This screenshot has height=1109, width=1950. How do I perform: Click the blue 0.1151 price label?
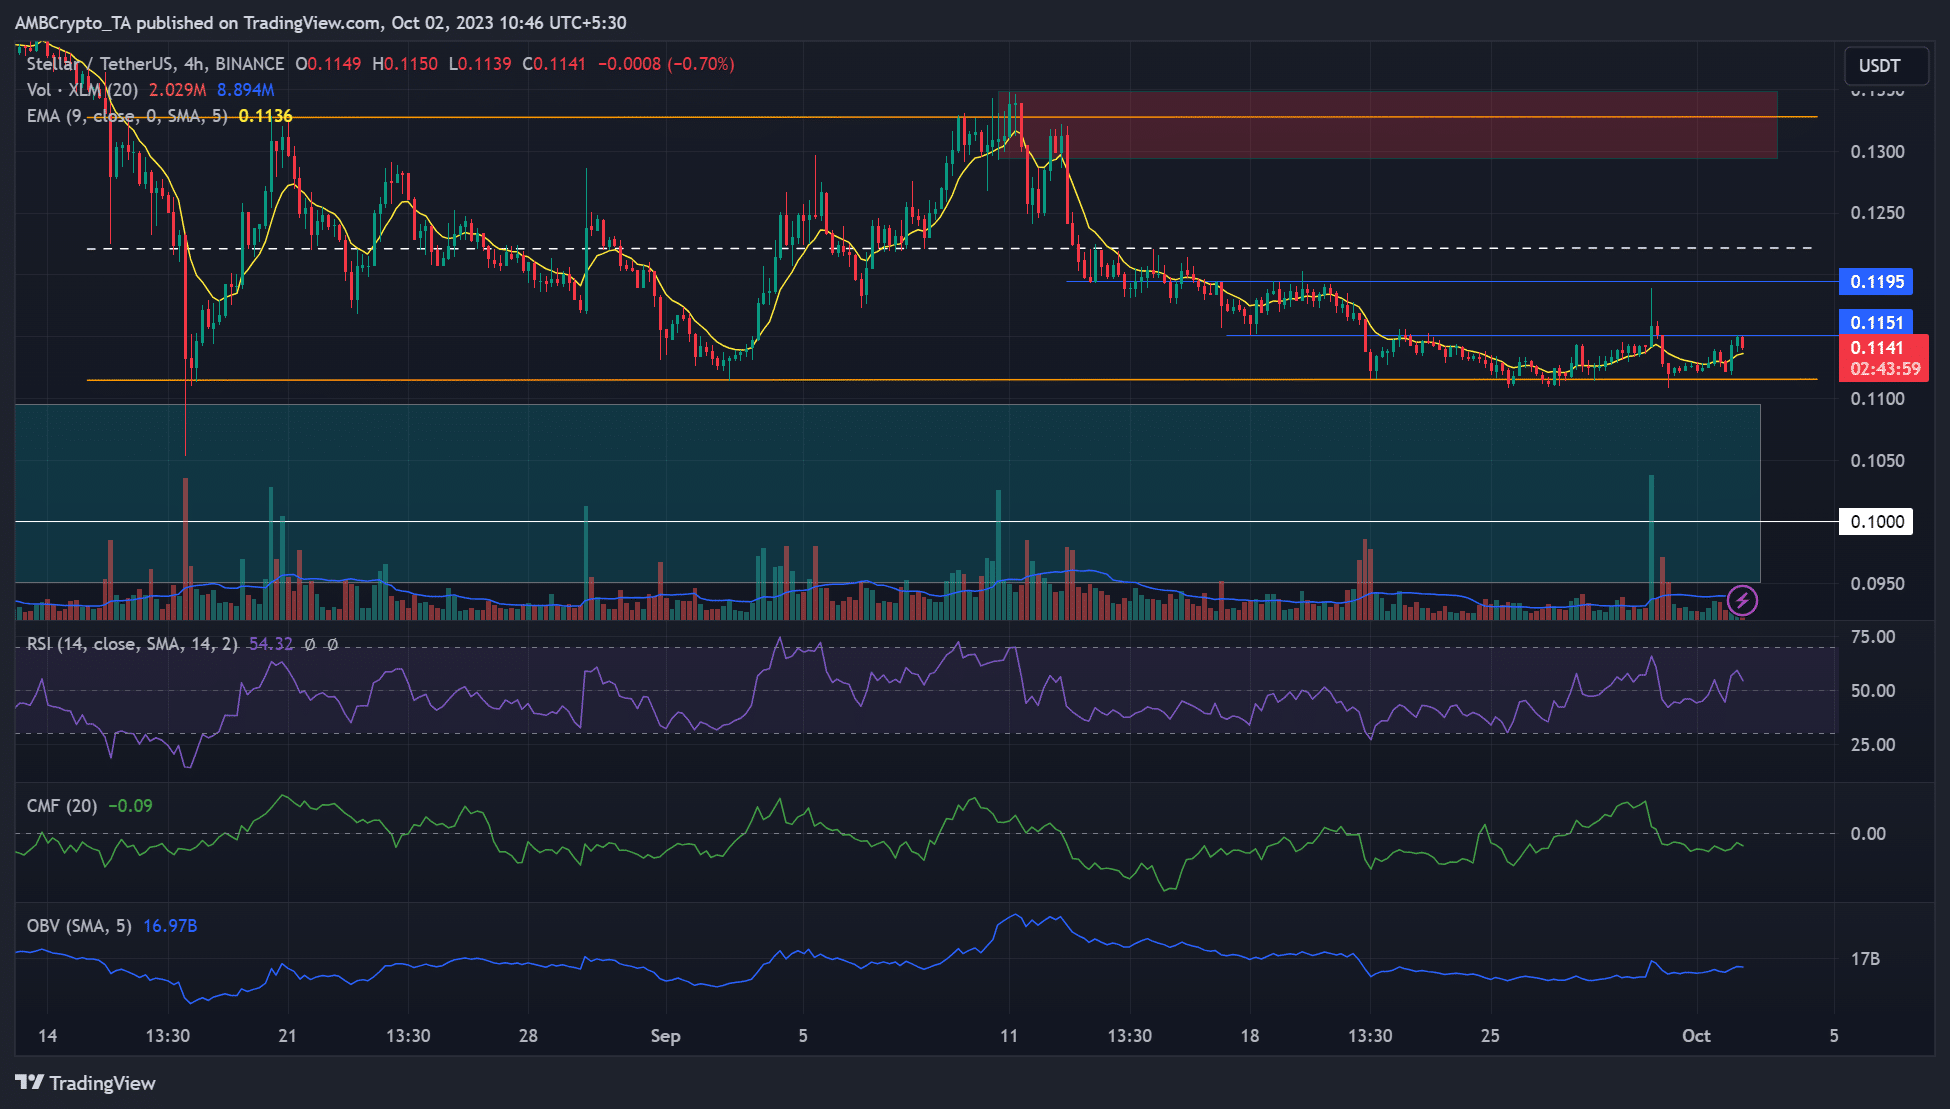coord(1876,322)
